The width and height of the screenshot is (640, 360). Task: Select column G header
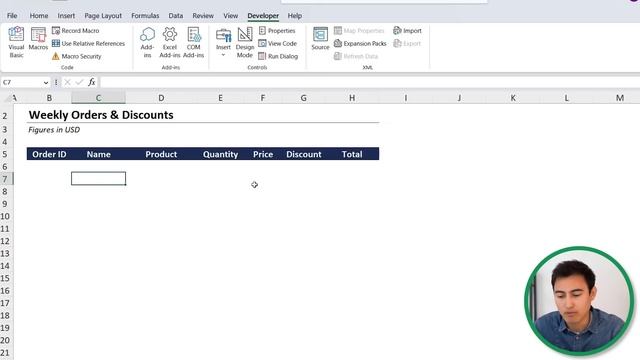click(303, 98)
